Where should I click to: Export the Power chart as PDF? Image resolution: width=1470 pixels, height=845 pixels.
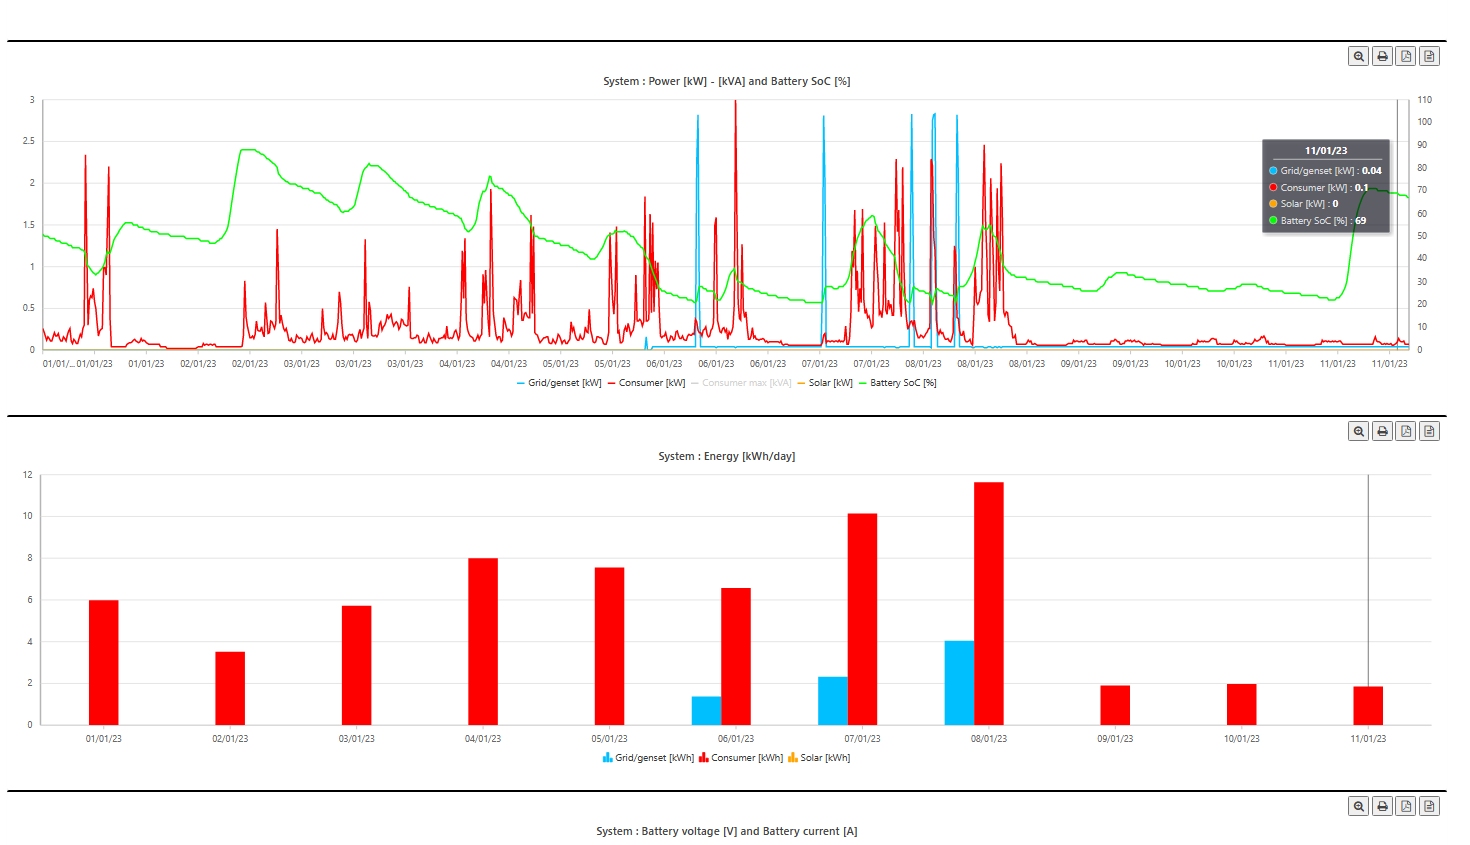click(x=1406, y=56)
